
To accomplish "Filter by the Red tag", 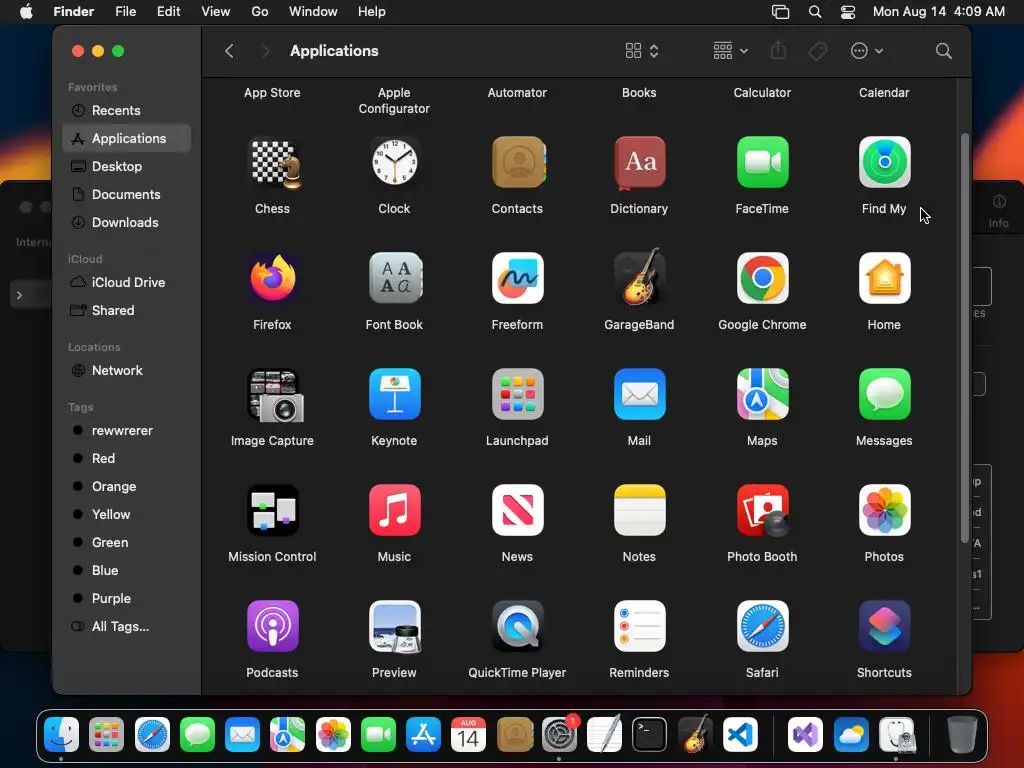I will point(127,459).
